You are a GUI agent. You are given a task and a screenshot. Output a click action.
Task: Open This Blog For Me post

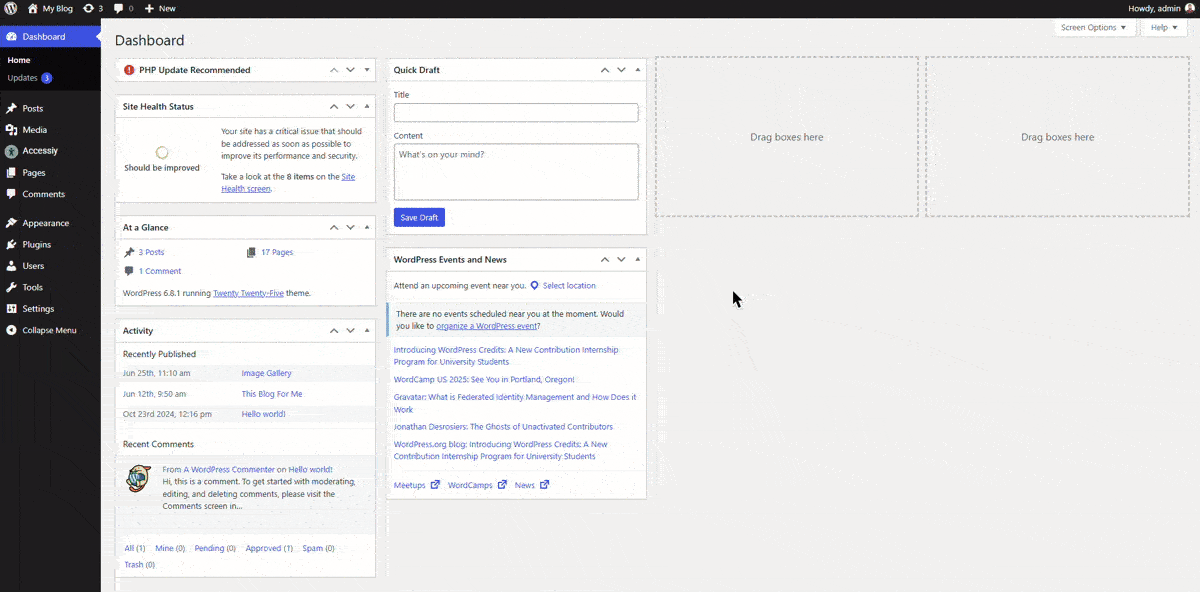coord(272,394)
